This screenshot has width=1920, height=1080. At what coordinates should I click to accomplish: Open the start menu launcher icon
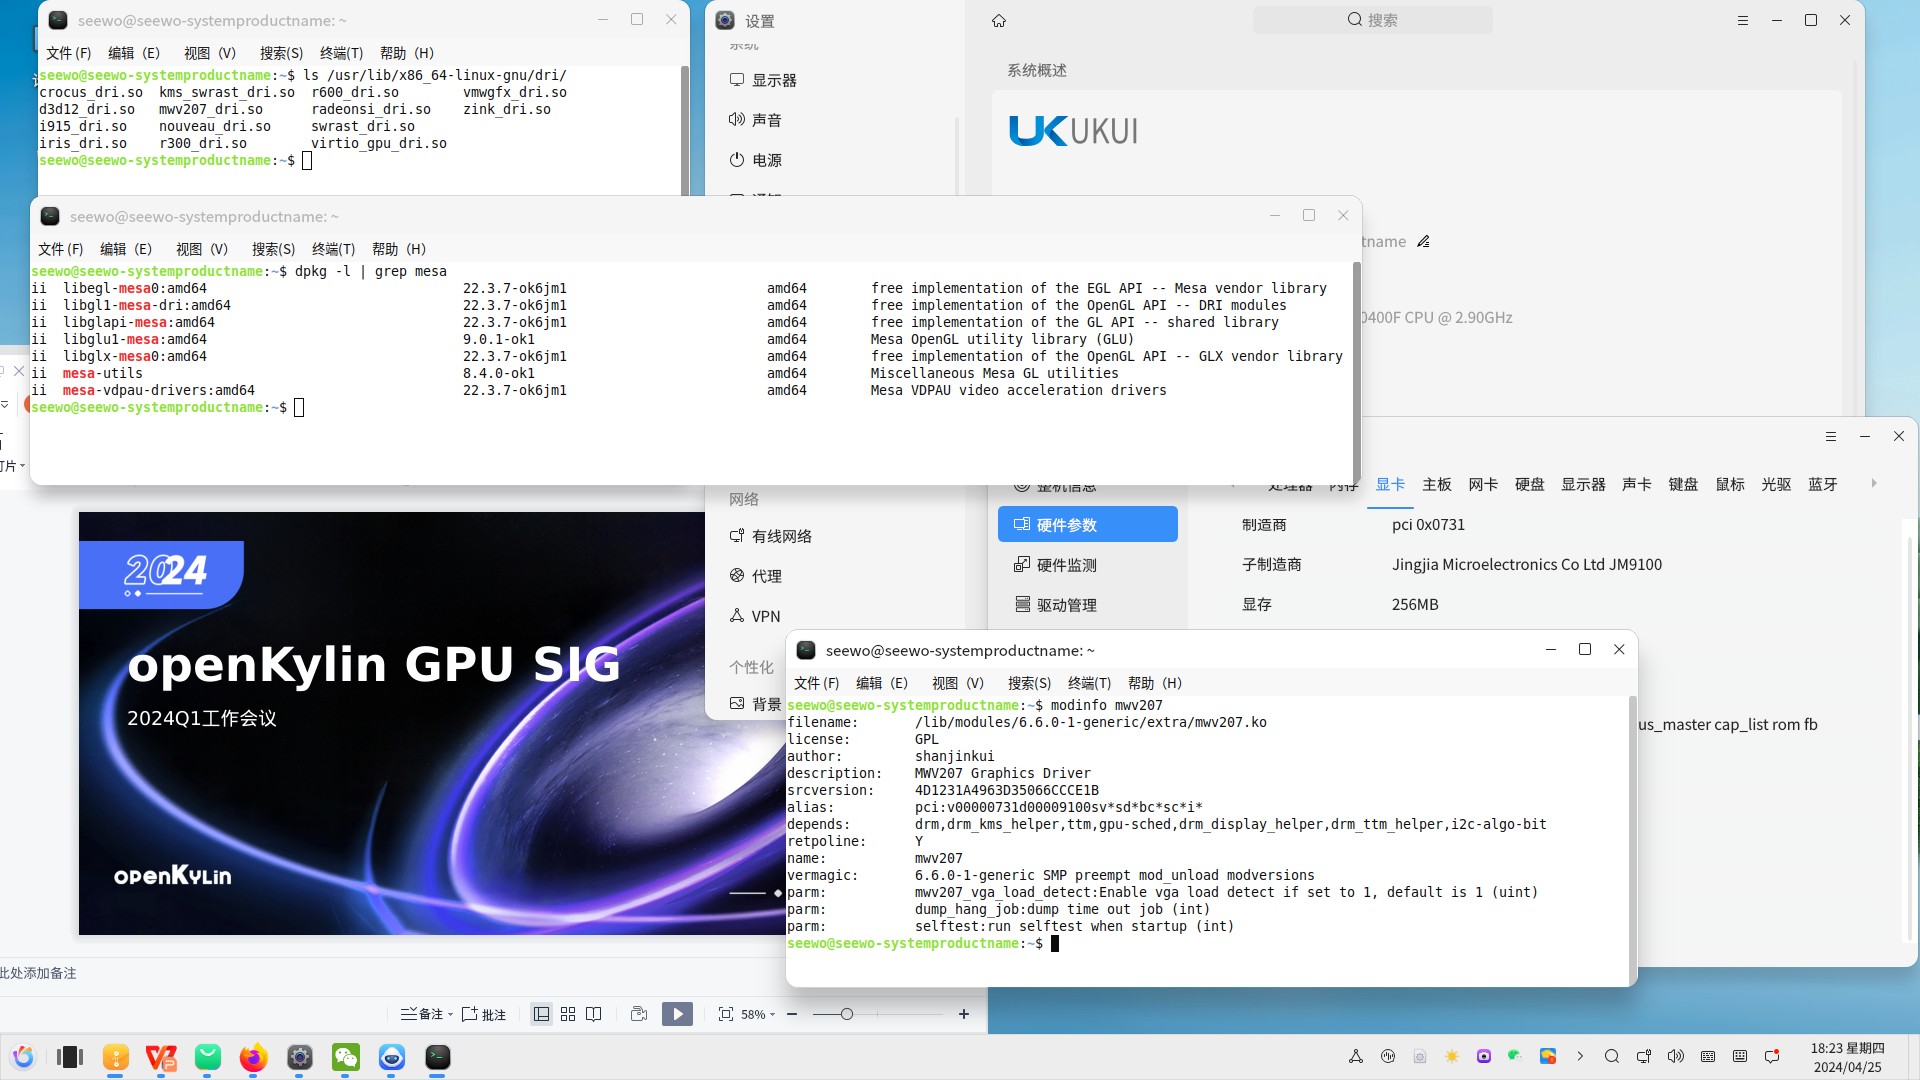[23, 1057]
